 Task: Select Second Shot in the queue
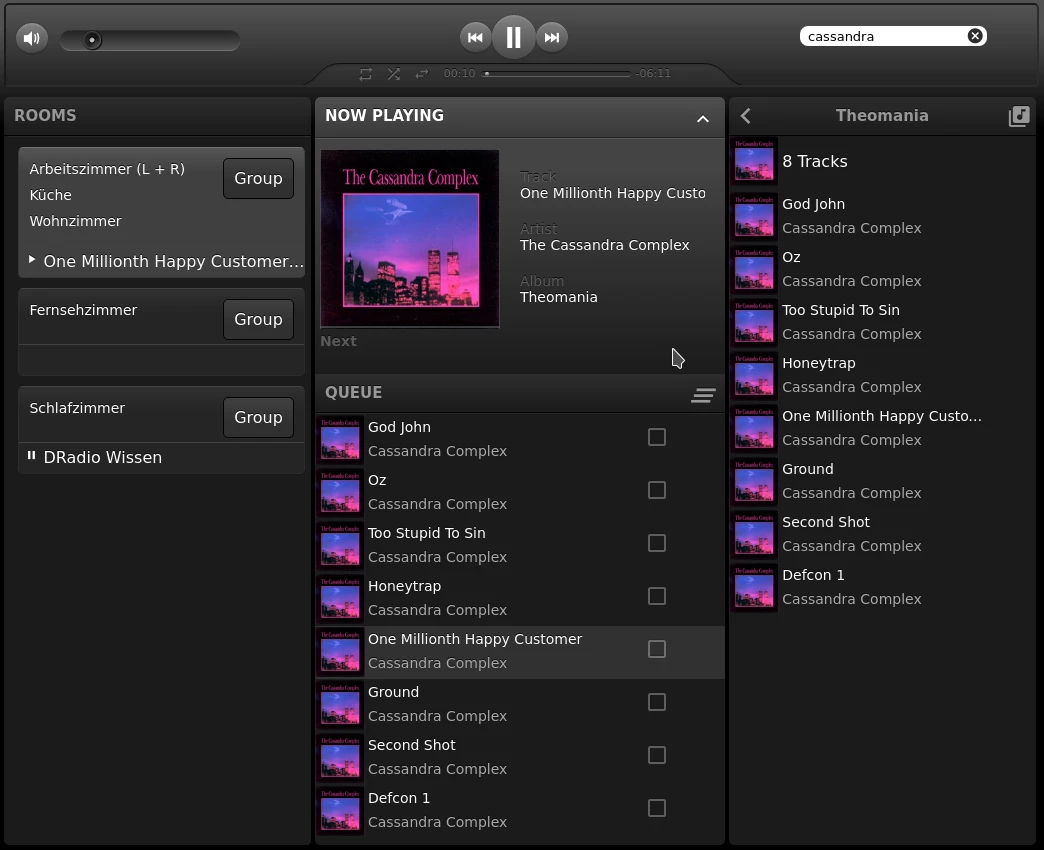coord(520,758)
